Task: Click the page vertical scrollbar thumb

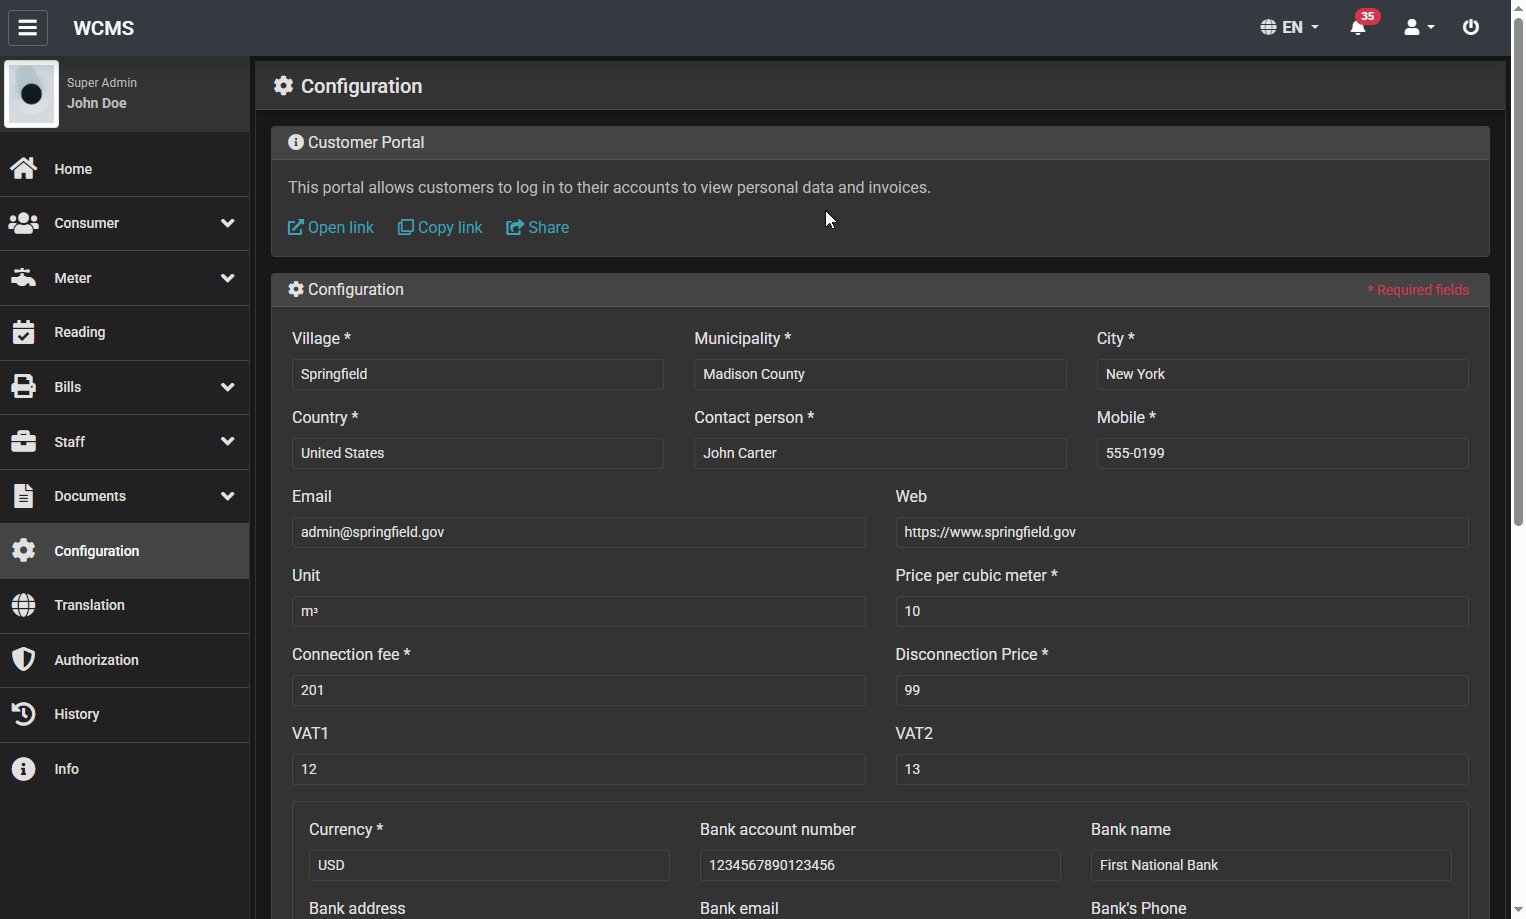Action: [1518, 270]
